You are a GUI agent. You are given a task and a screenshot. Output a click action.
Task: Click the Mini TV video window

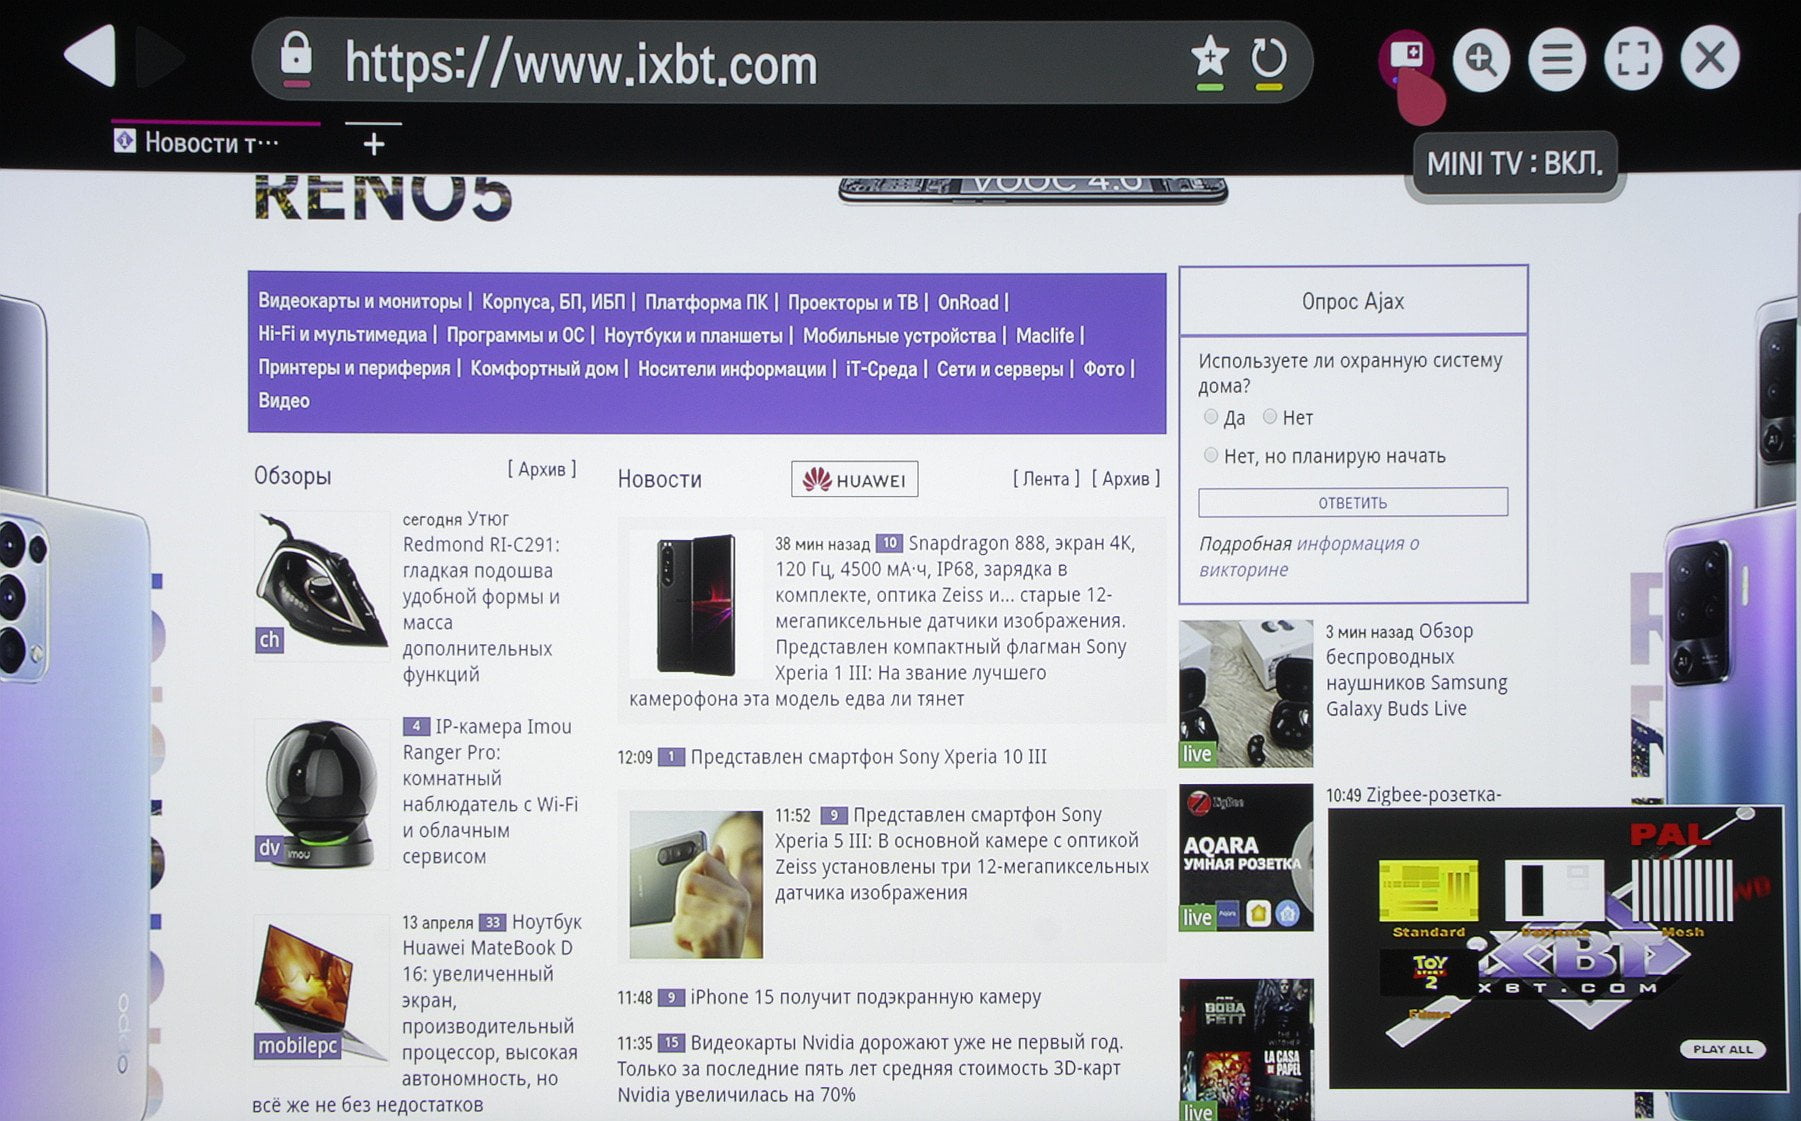tap(1556, 948)
